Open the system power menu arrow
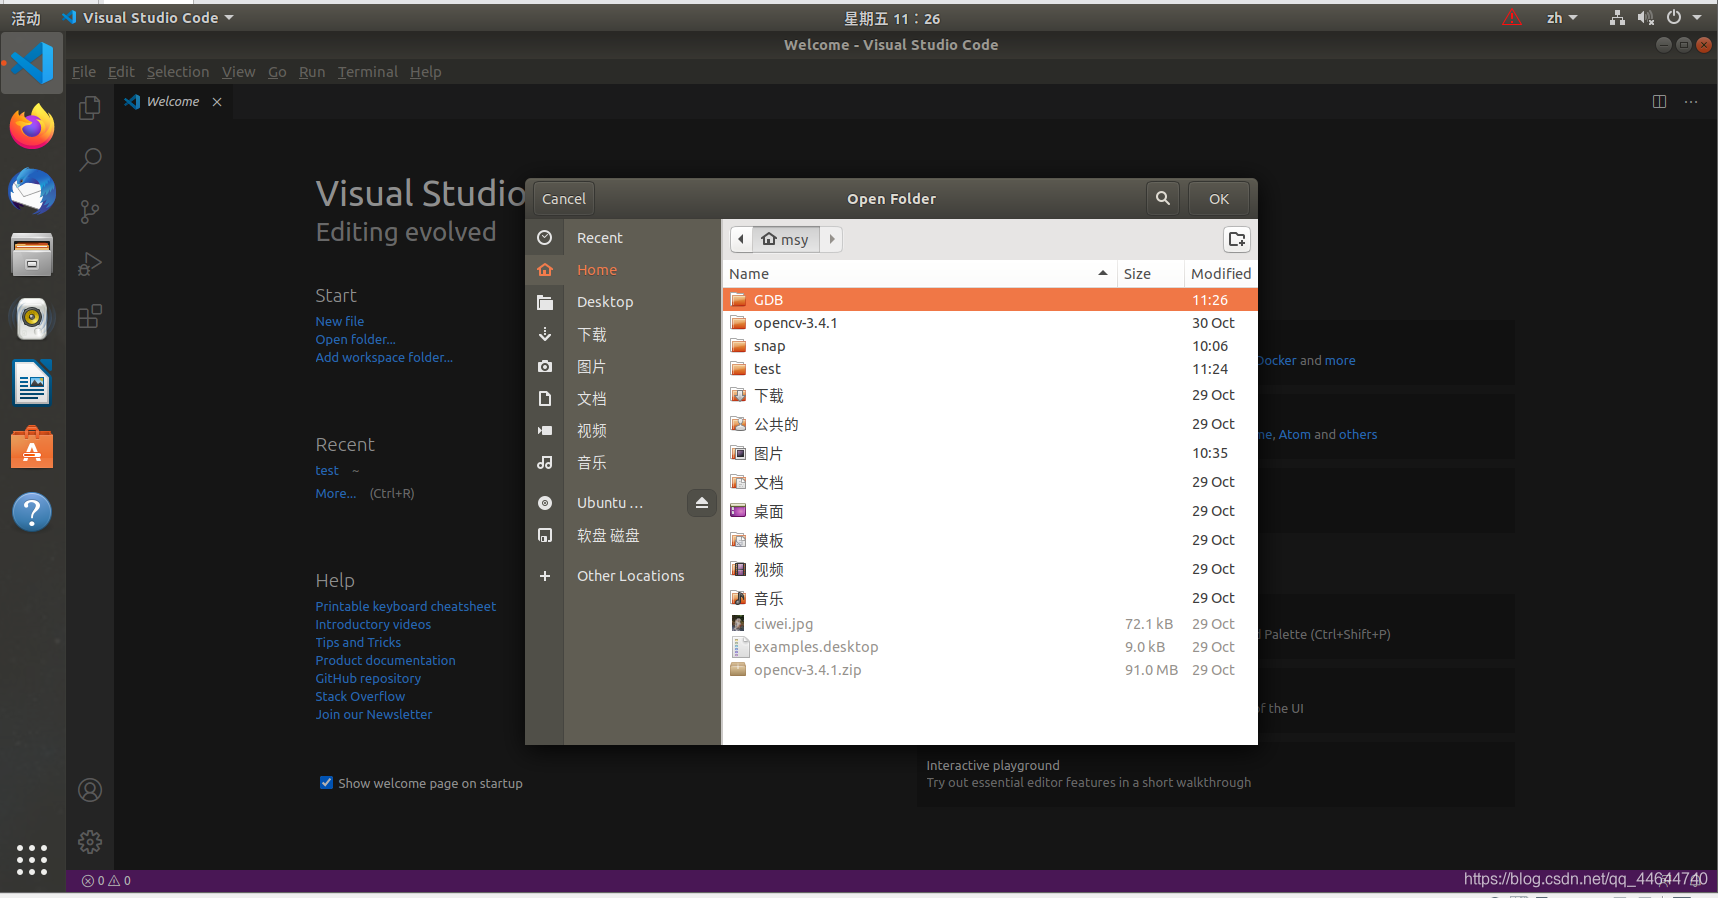The height and width of the screenshot is (898, 1718). (x=1697, y=18)
